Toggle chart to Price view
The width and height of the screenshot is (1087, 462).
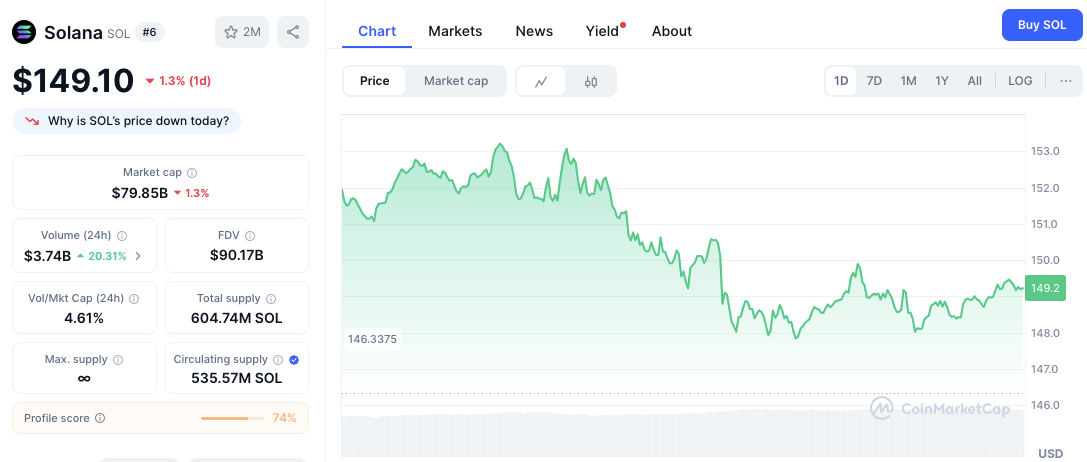pos(374,81)
